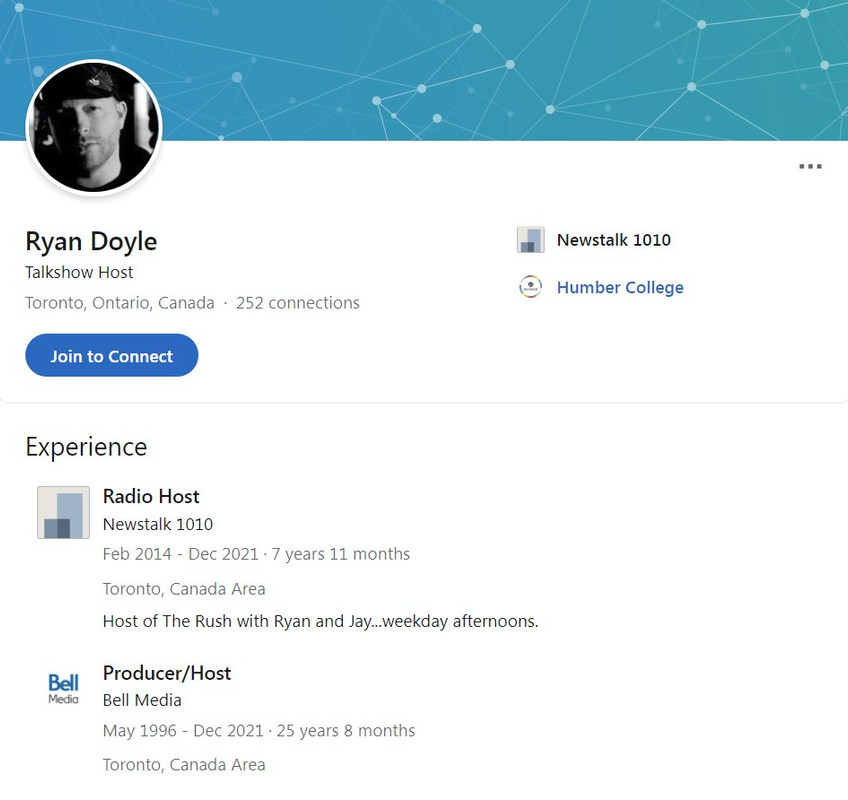Click Feb 2014 - Dec 2021 date range
This screenshot has width=848, height=800.
pos(181,554)
